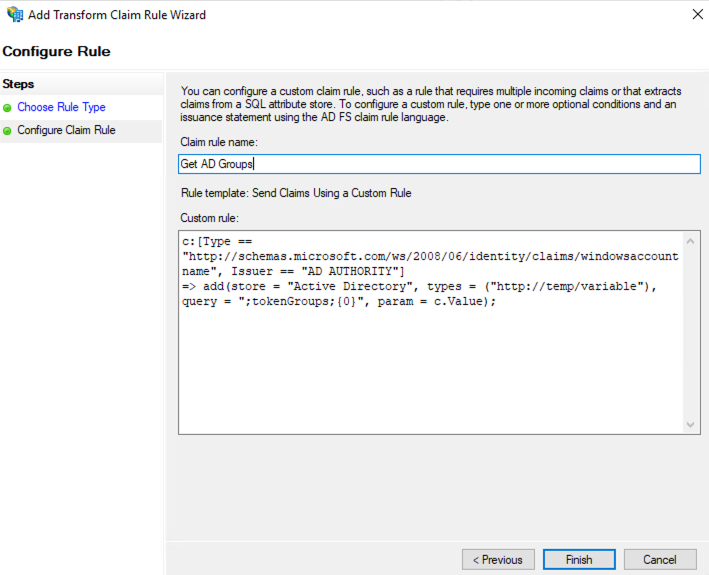Click Finish to save the claim rule
Image resolution: width=709 pixels, height=575 pixels.
[x=579, y=560]
